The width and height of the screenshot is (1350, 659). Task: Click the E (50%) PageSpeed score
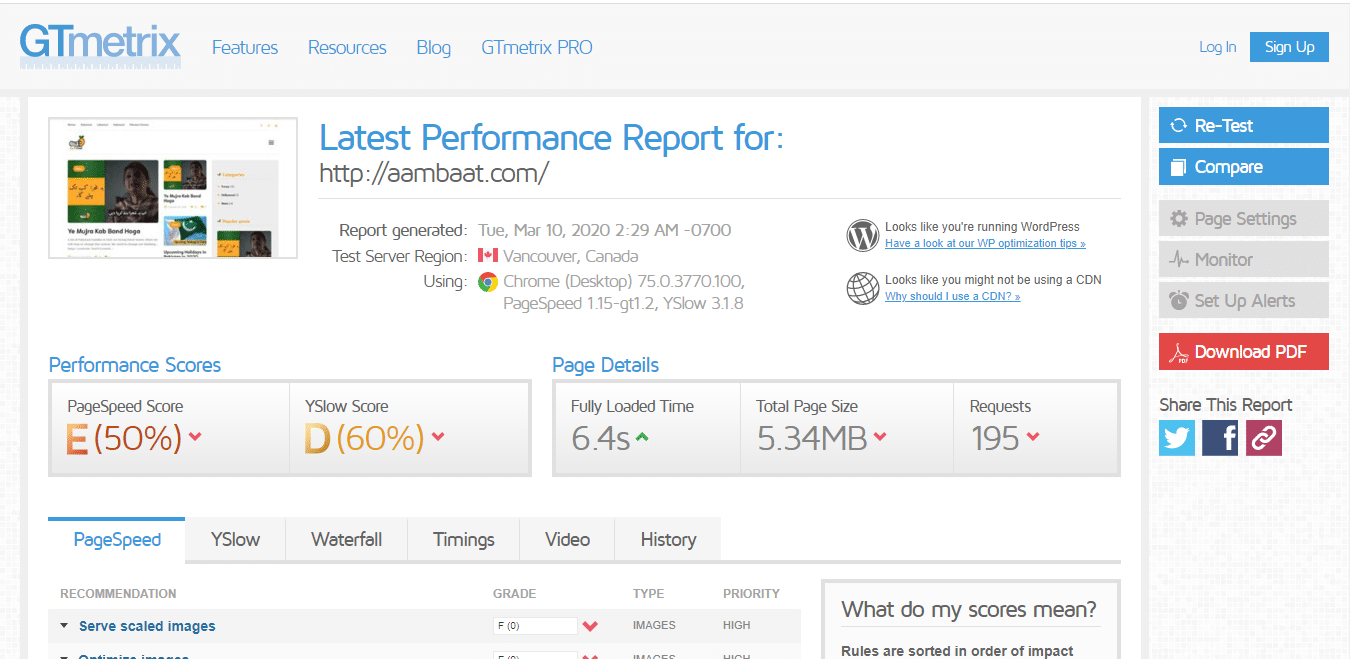coord(124,438)
